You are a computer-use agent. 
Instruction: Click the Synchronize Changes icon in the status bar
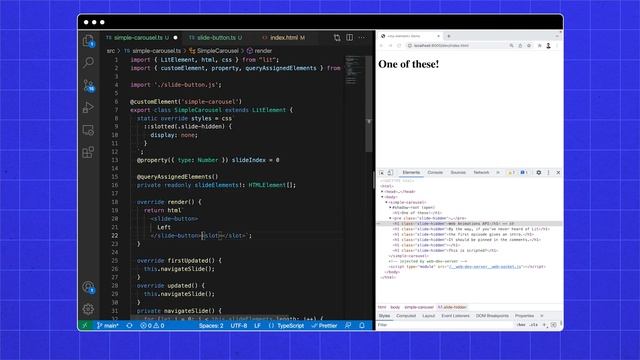click(x=129, y=325)
